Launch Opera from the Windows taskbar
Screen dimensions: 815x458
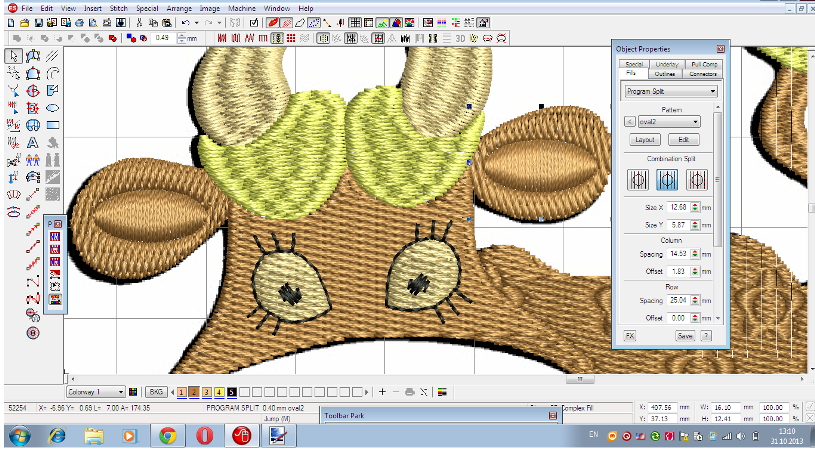pyautogui.click(x=203, y=437)
